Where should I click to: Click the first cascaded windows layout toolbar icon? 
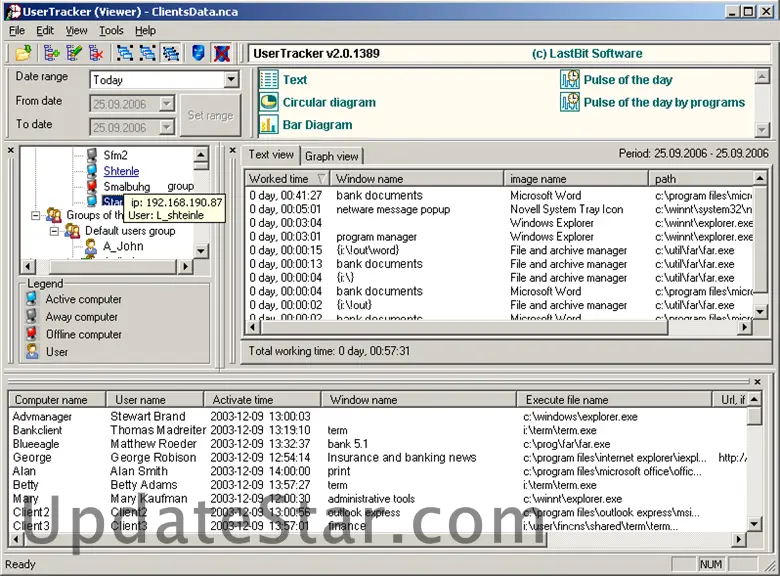pyautogui.click(x=124, y=53)
